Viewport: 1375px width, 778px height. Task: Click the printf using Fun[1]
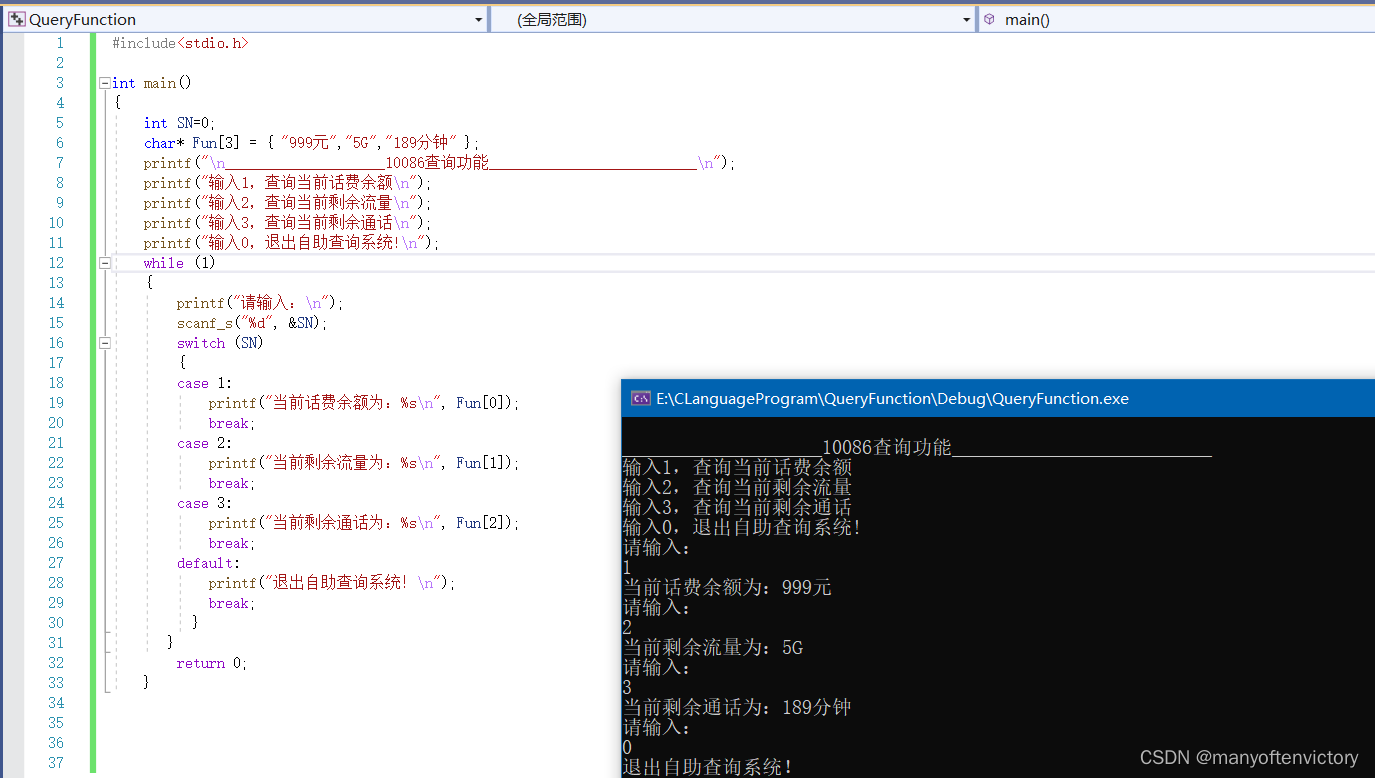pyautogui.click(x=364, y=463)
